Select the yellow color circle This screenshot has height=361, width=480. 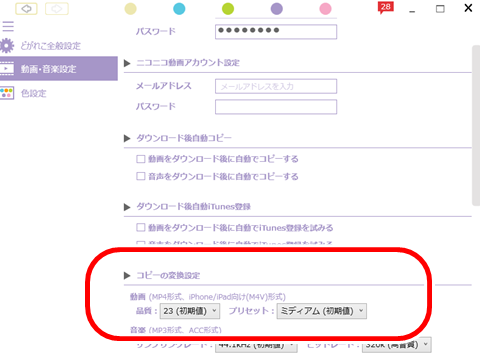pos(130,9)
